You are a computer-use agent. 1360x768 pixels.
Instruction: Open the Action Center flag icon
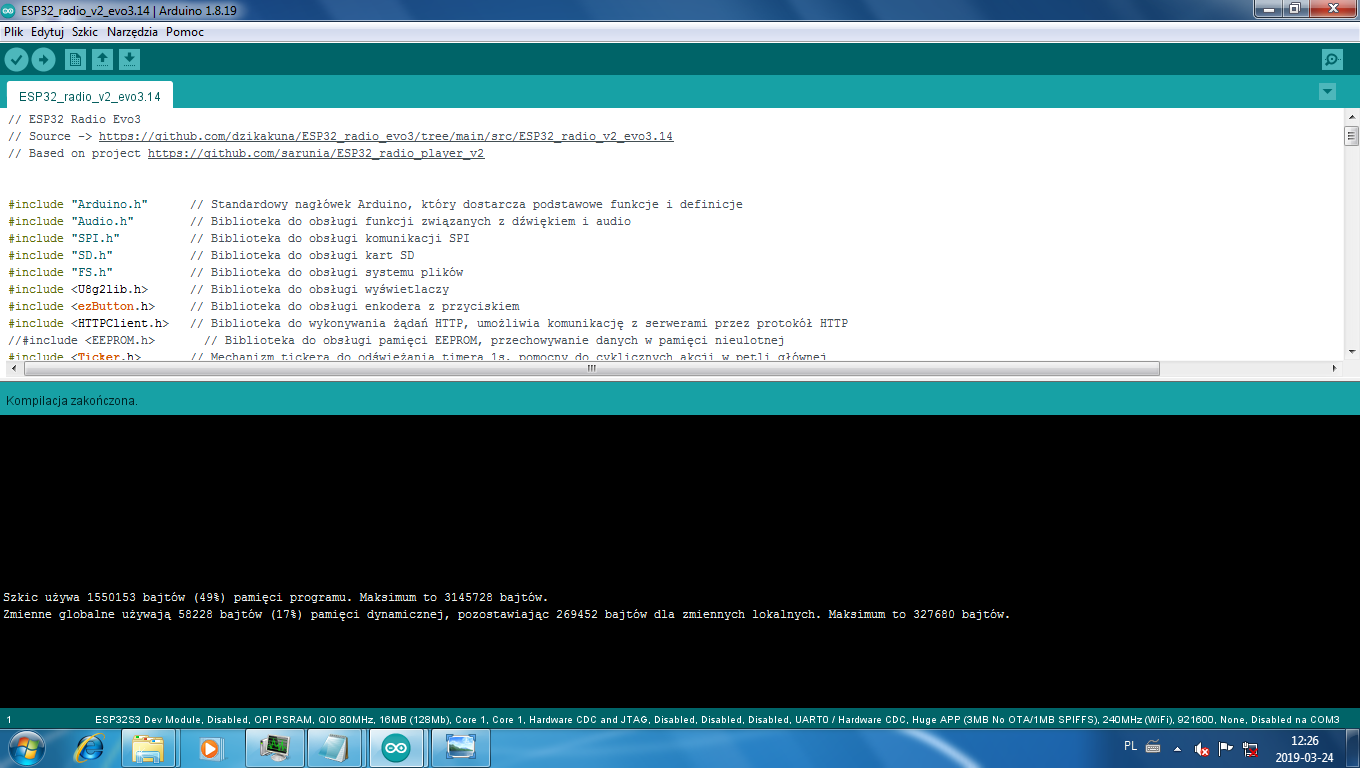[1226, 748]
